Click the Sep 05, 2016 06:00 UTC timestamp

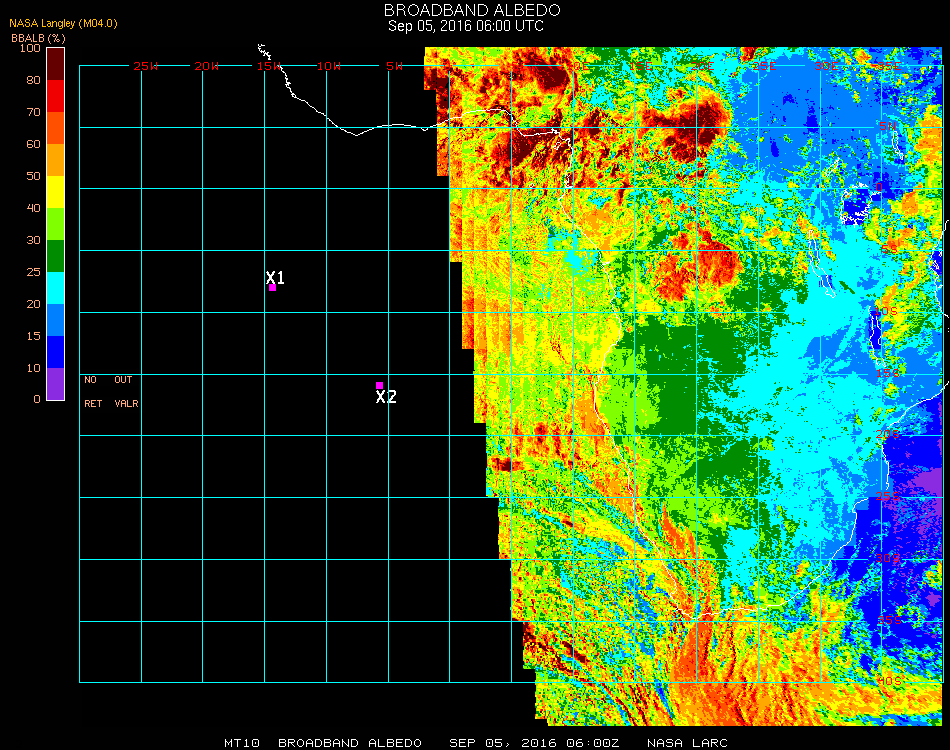[x=466, y=26]
